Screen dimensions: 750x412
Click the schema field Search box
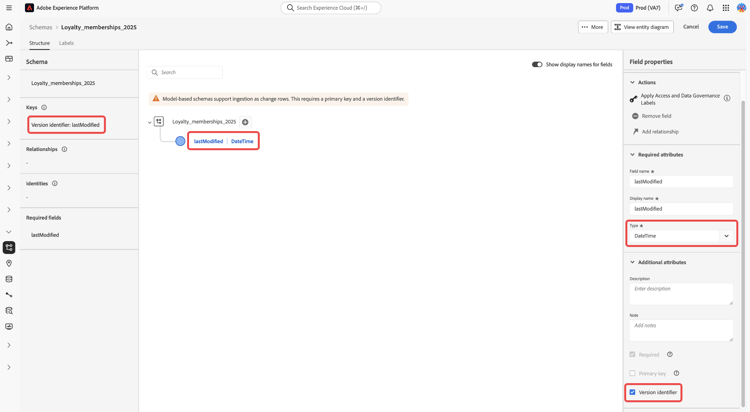tap(185, 72)
